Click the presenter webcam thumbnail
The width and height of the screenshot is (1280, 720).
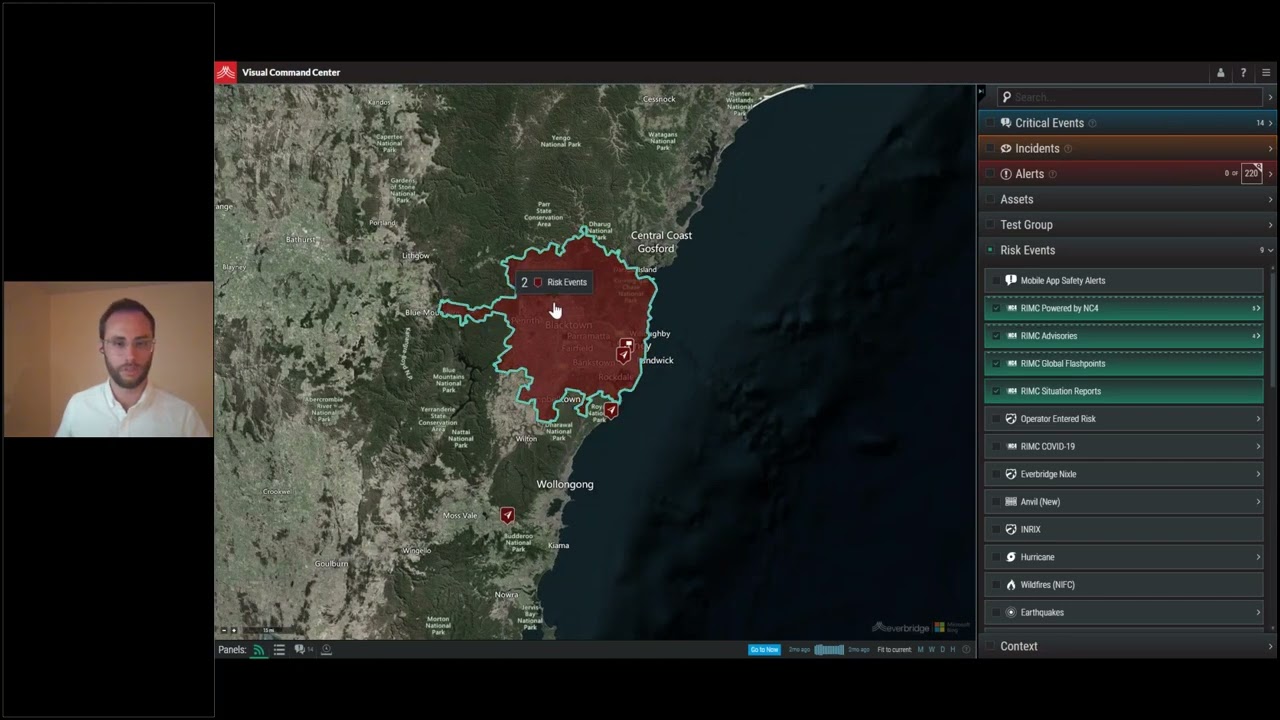pyautogui.click(x=108, y=360)
